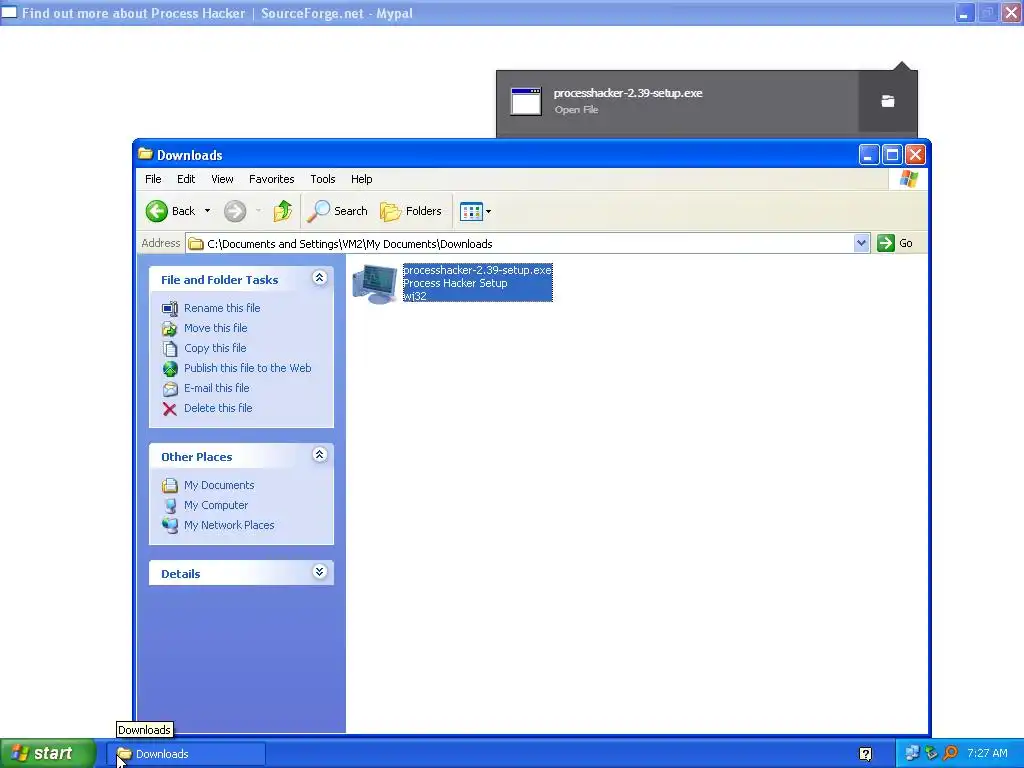Click 'Copy this file' link
1024x768 pixels.
coord(215,348)
